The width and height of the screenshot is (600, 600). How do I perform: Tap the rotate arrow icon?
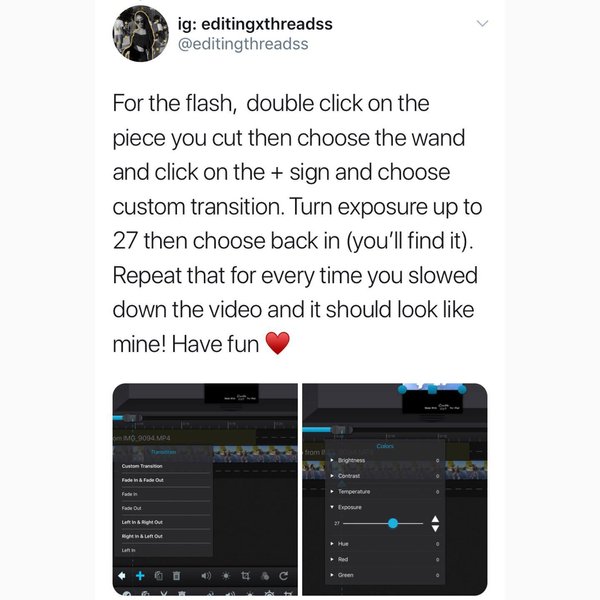[284, 576]
